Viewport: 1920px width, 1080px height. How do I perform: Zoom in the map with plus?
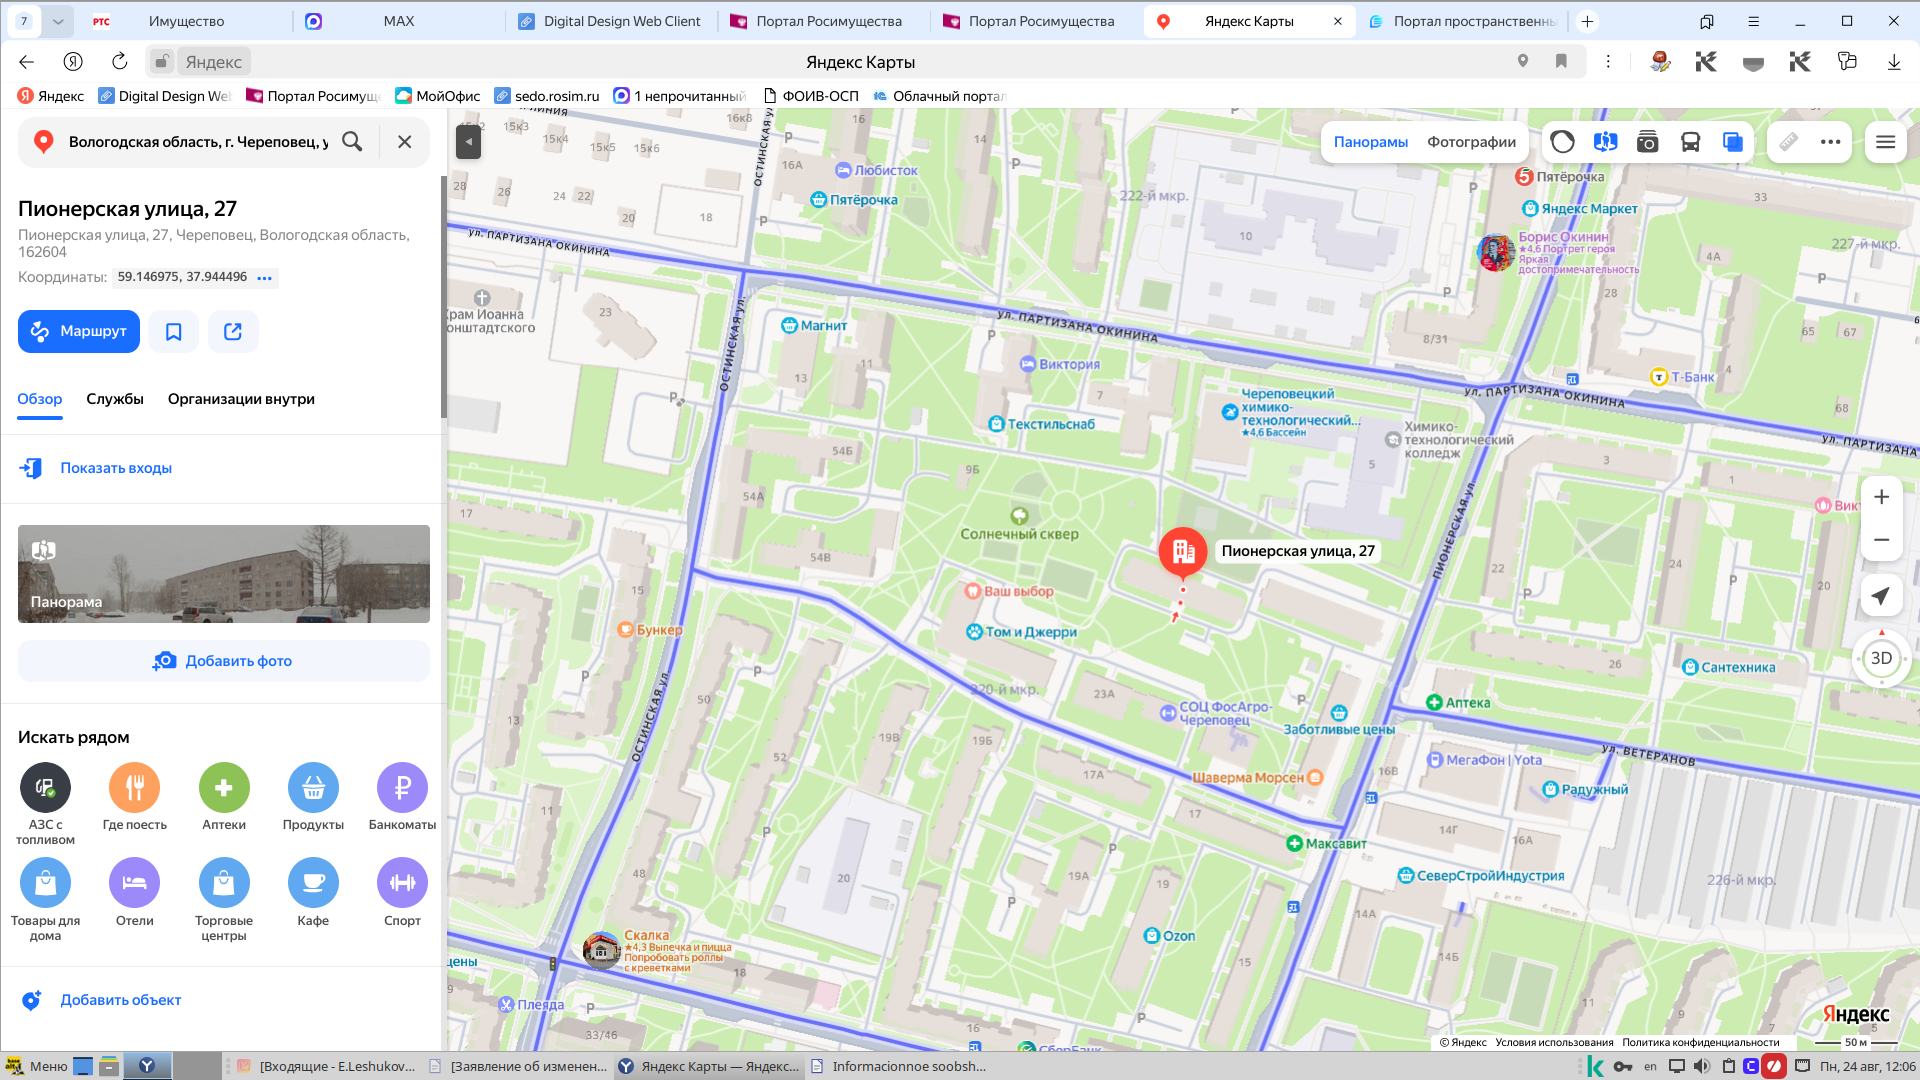pos(1881,497)
